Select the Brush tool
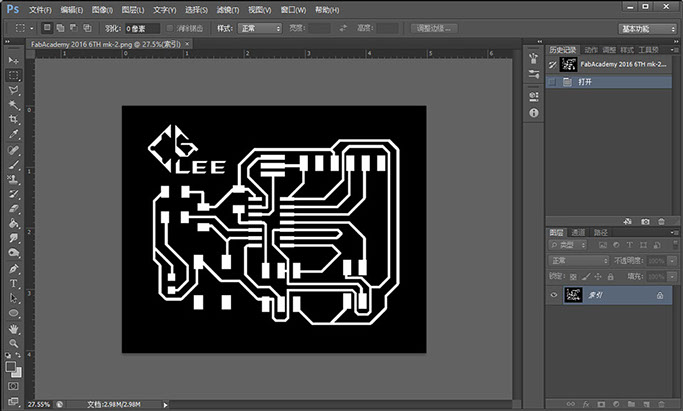Viewport: 683px width, 411px height. pyautogui.click(x=14, y=165)
